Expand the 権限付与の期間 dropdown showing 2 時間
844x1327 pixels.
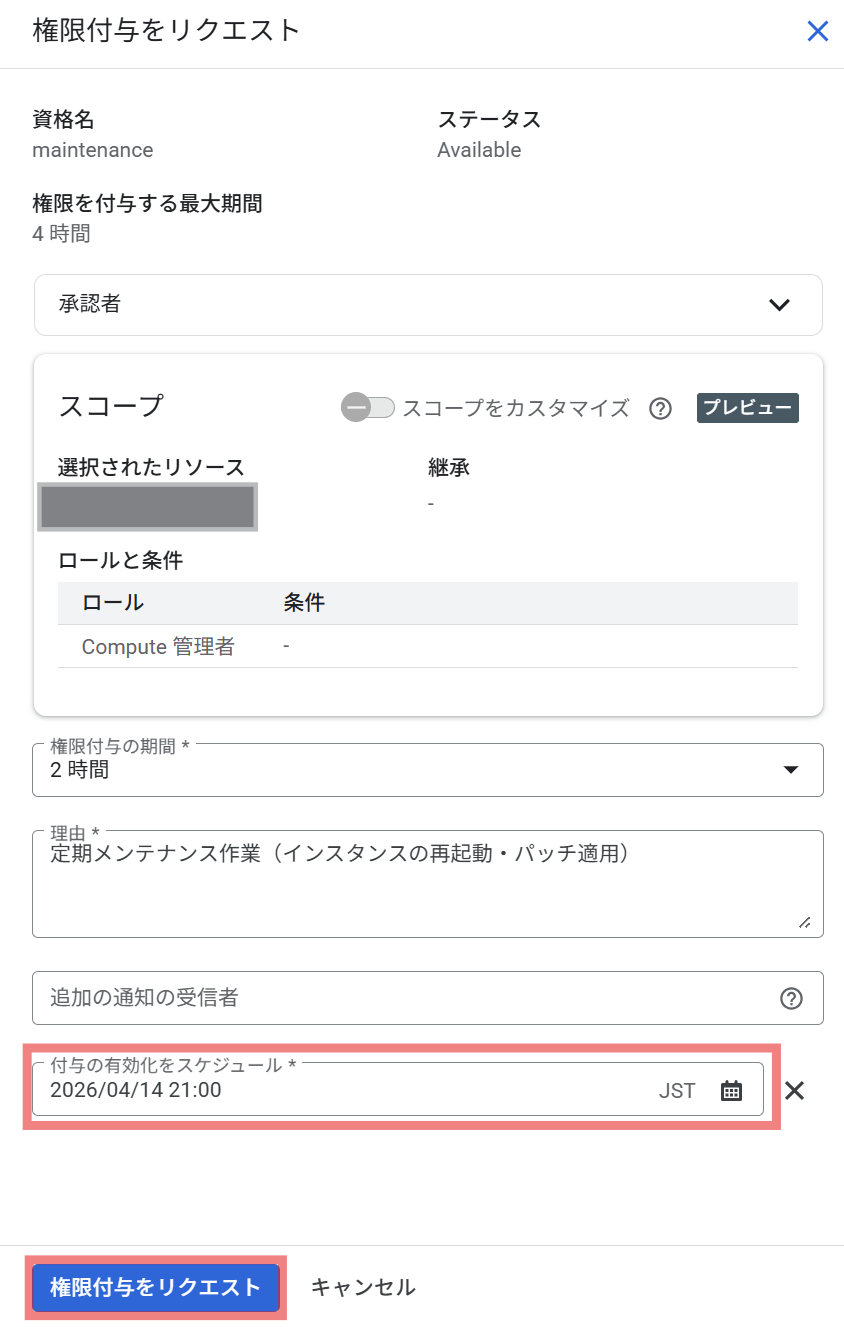click(792, 770)
